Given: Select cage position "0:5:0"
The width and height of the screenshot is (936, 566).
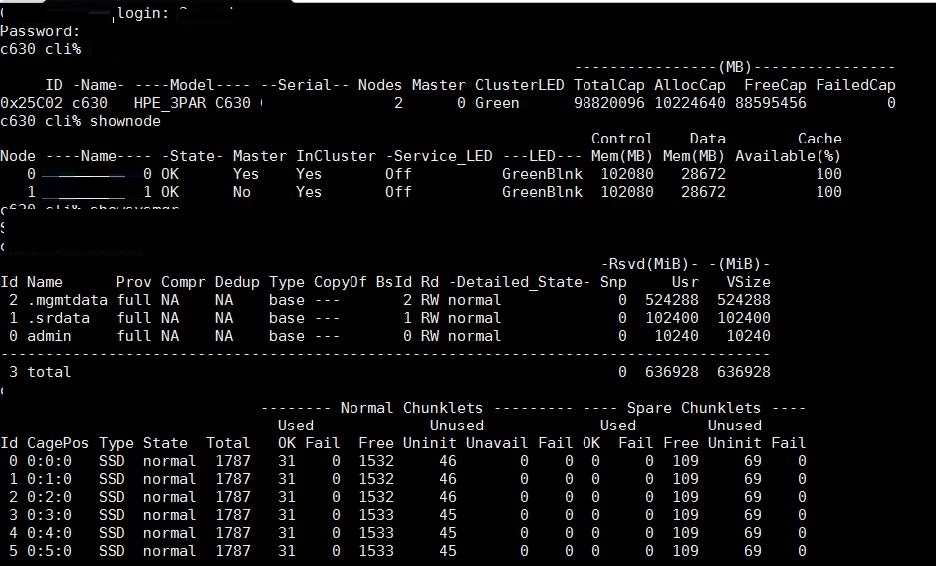Looking at the screenshot, I should pyautogui.click(x=49, y=550).
